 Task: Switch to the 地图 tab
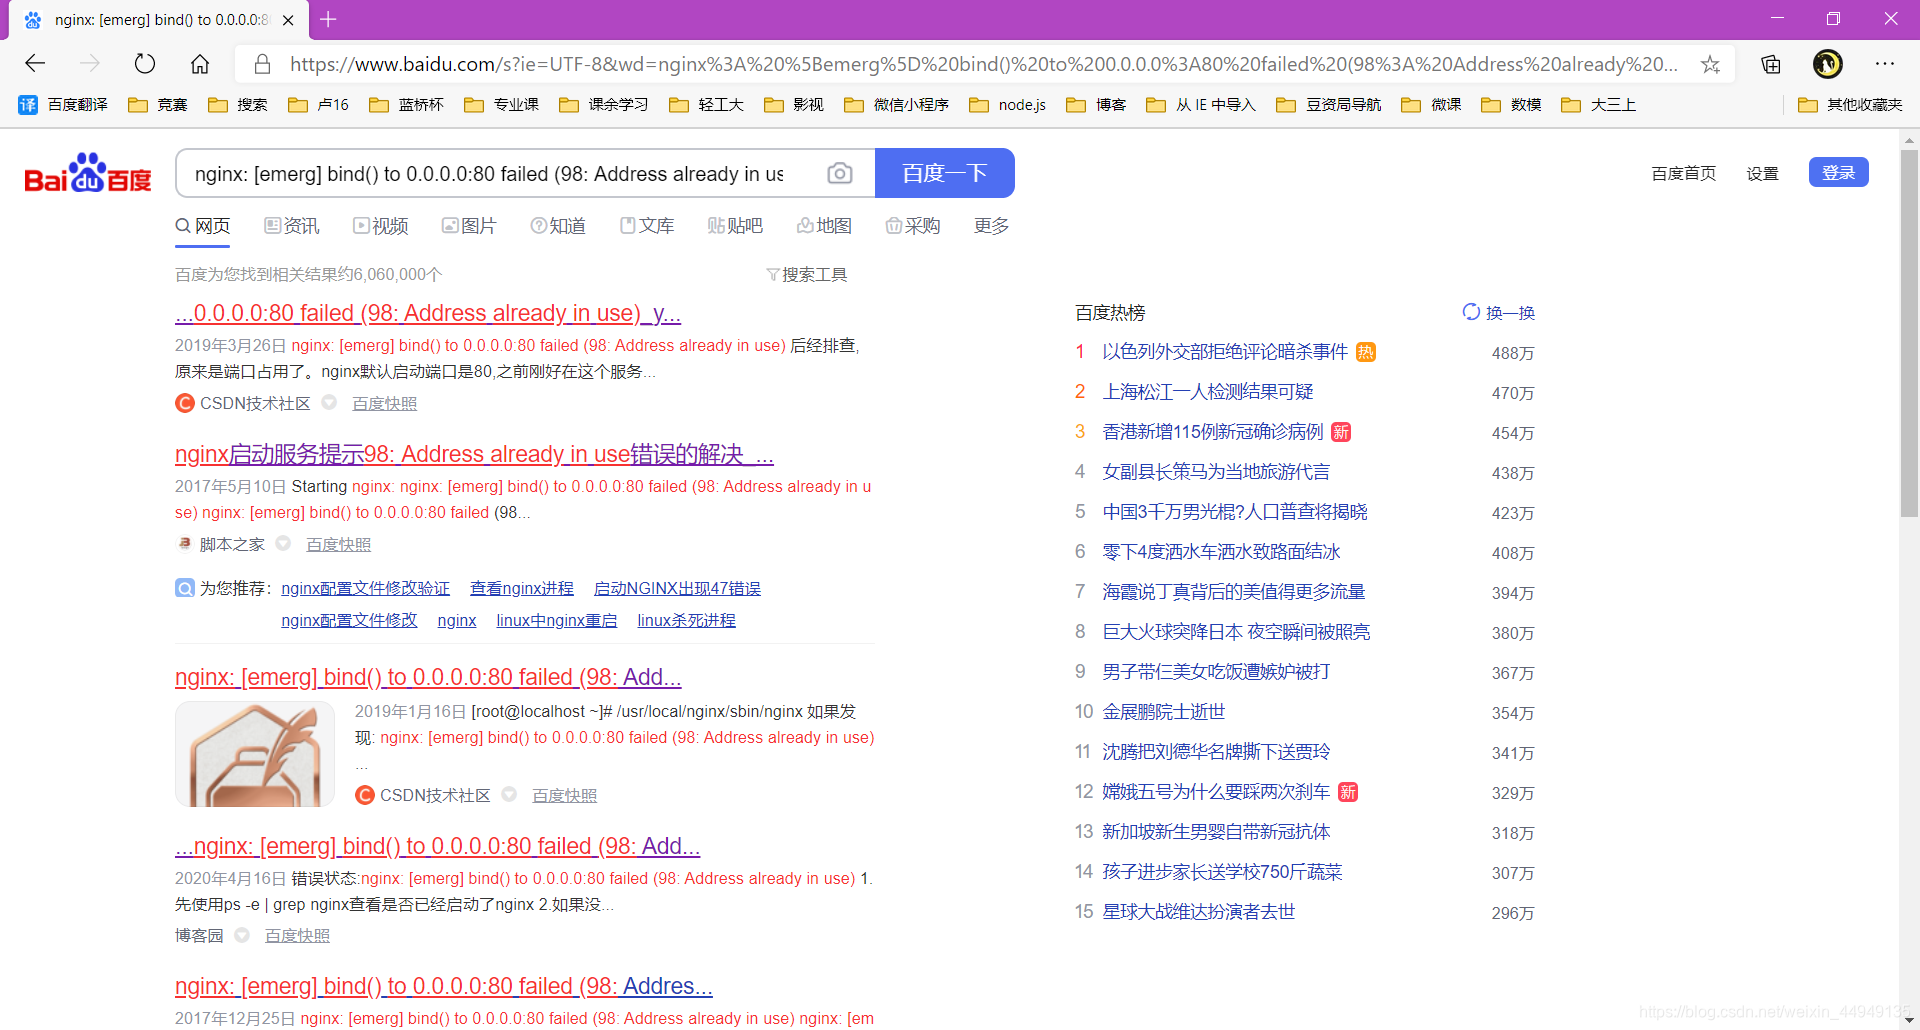coord(824,226)
